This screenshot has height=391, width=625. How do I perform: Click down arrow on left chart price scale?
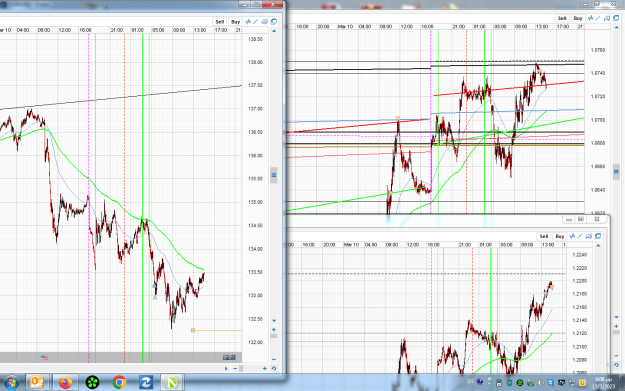[x=274, y=320]
